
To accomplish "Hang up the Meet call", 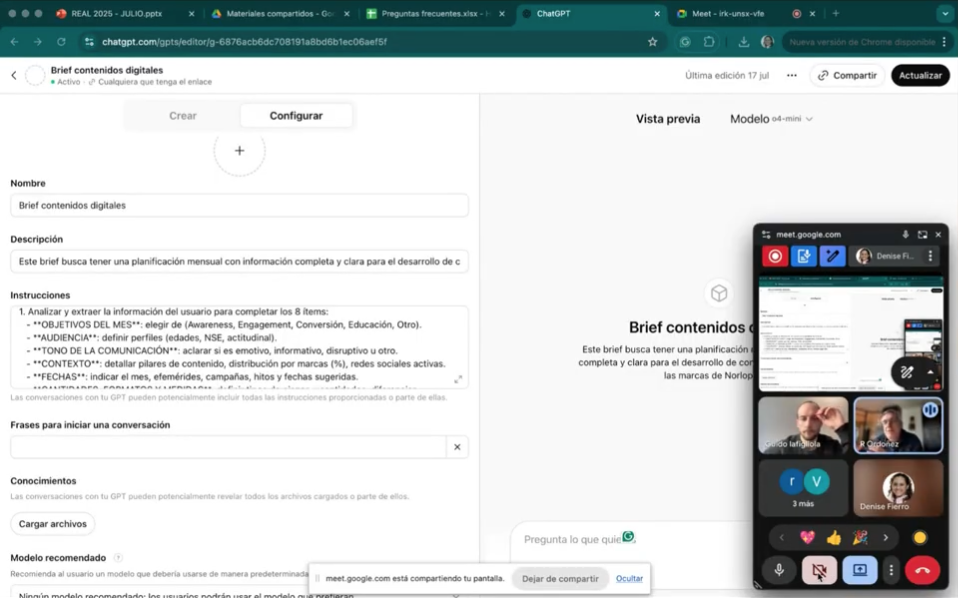I will [x=922, y=570].
